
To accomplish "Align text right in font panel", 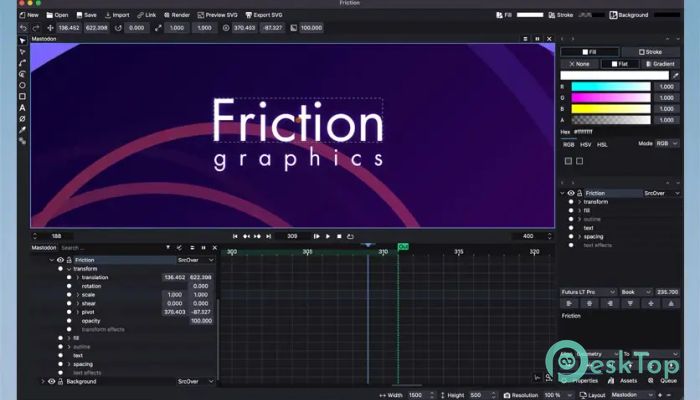I will [610, 304].
